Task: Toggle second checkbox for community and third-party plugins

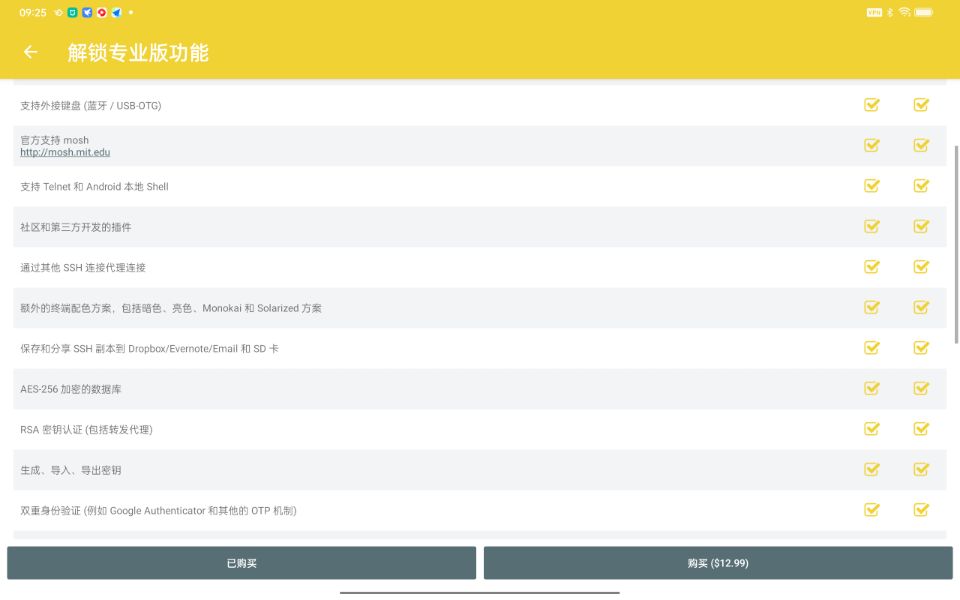Action: point(921,226)
